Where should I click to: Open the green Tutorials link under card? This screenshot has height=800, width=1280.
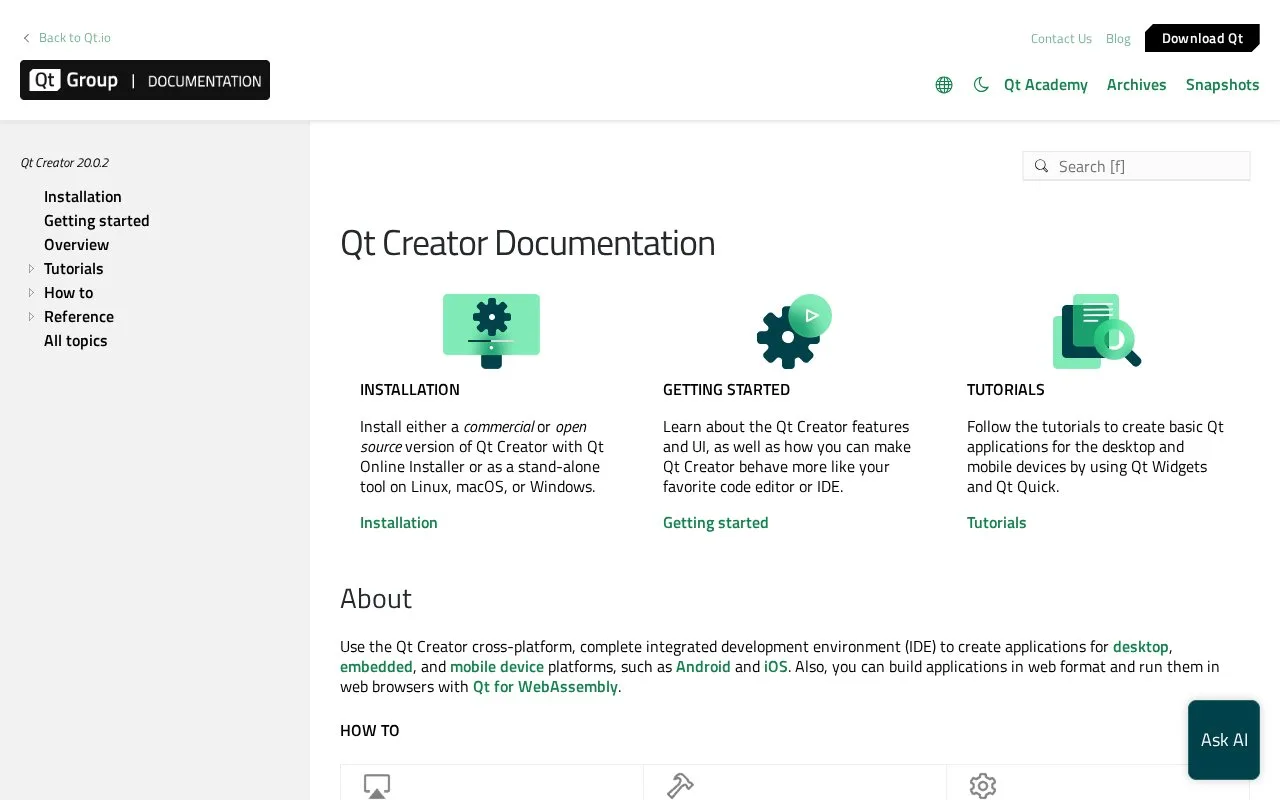click(x=997, y=522)
